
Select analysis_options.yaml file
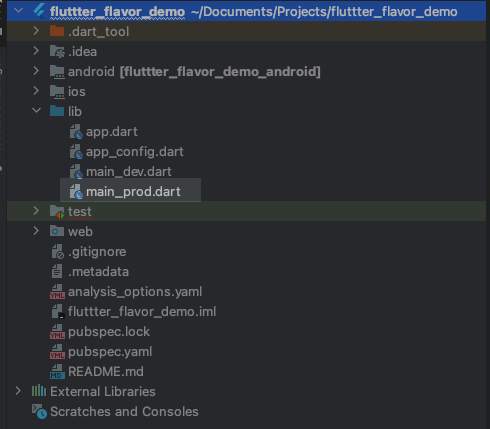[135, 292]
